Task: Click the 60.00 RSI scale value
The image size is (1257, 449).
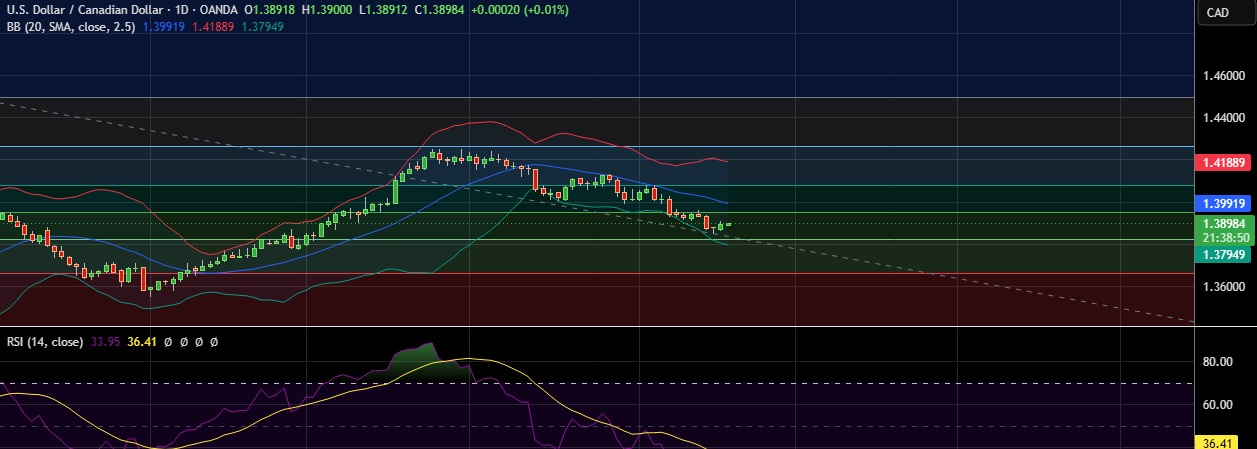Action: pyautogui.click(x=1220, y=405)
